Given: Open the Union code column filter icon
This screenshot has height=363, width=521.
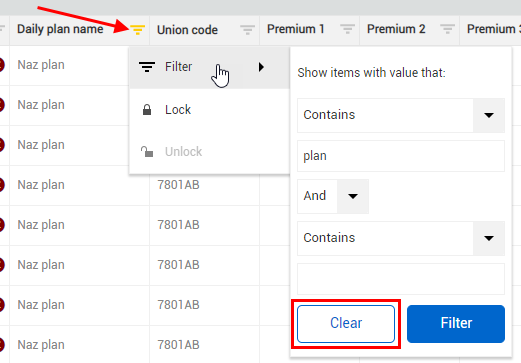Looking at the screenshot, I should pyautogui.click(x=247, y=30).
